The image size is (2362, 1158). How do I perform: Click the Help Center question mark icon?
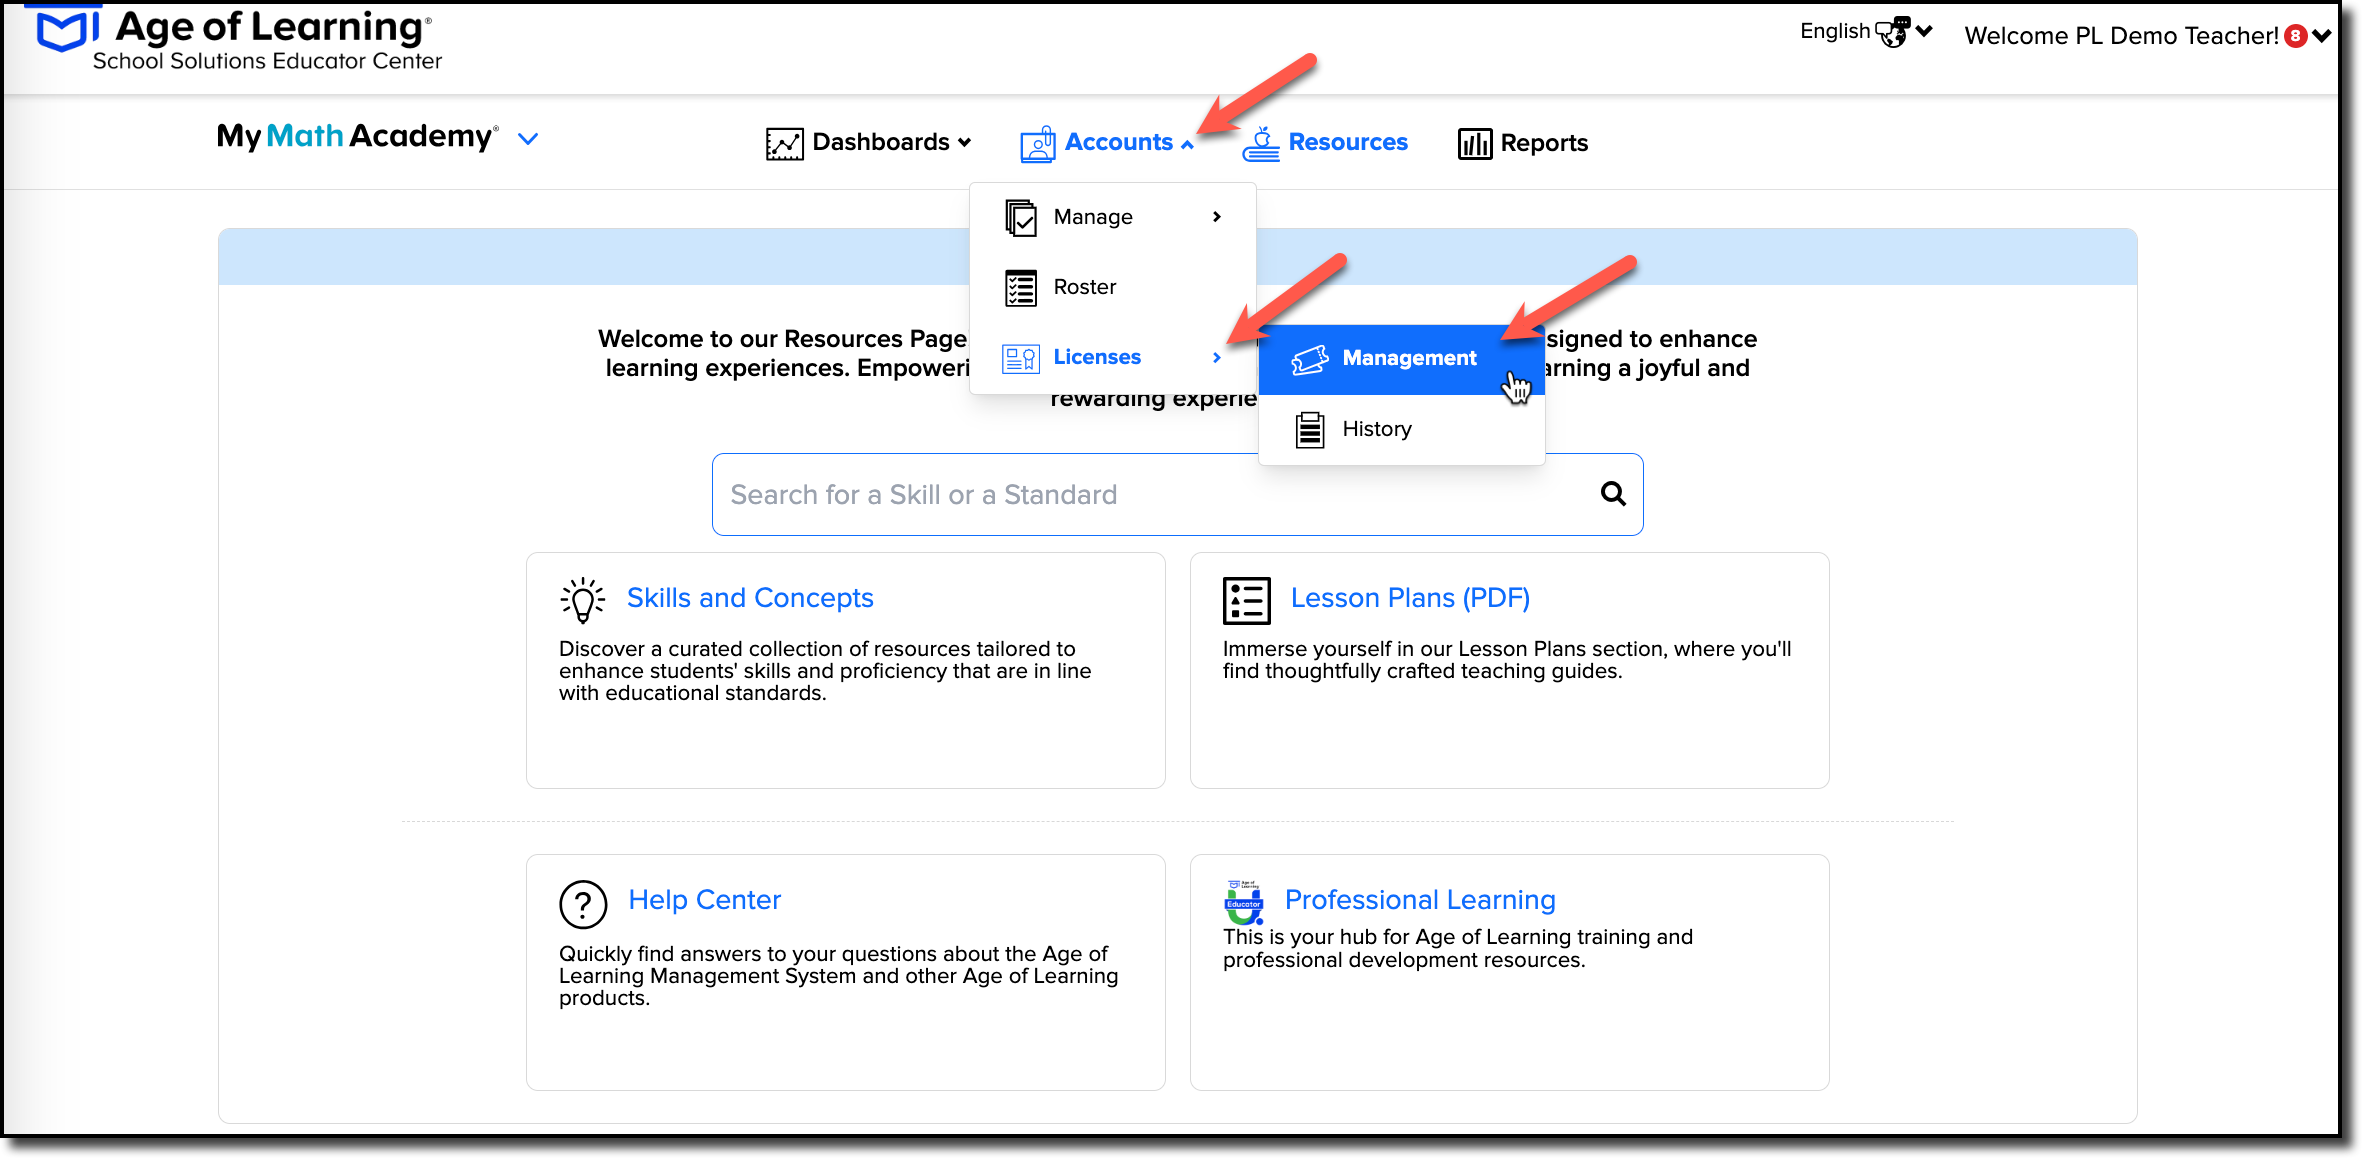[583, 905]
